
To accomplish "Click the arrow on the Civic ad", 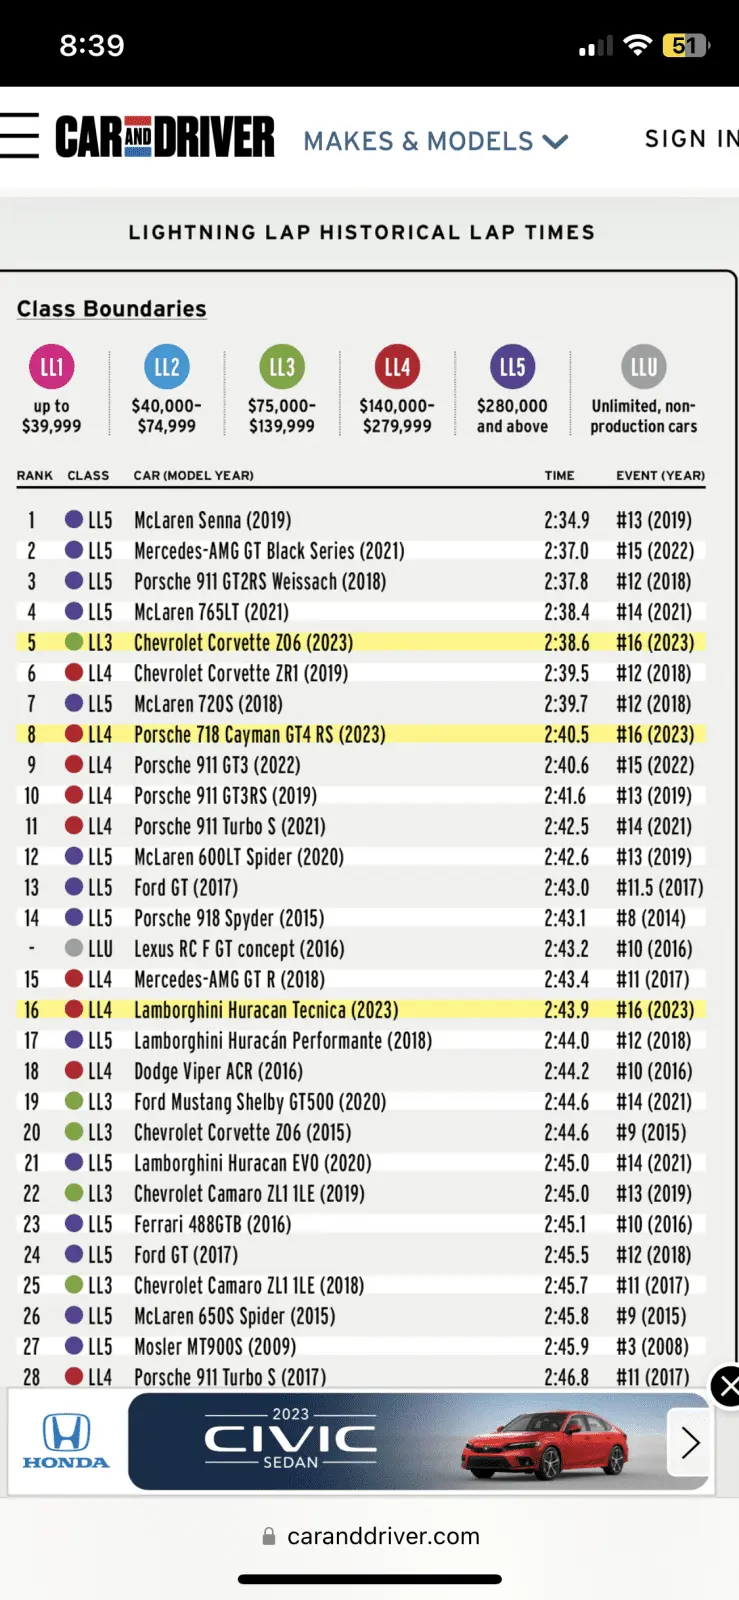I will coord(689,1443).
